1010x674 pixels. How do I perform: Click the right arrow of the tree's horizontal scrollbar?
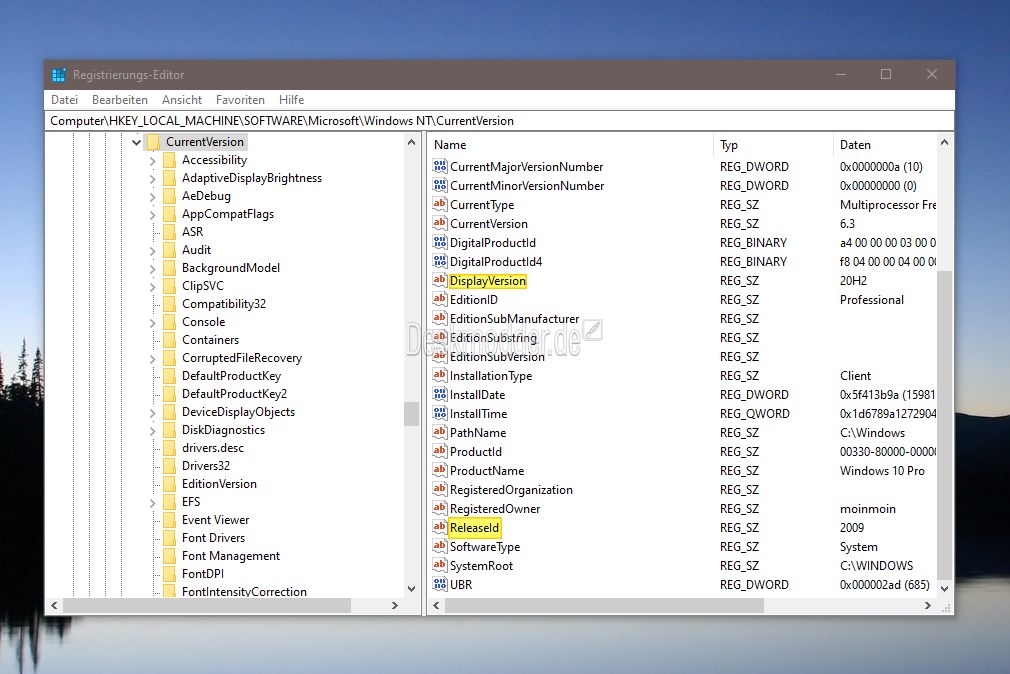pos(395,606)
